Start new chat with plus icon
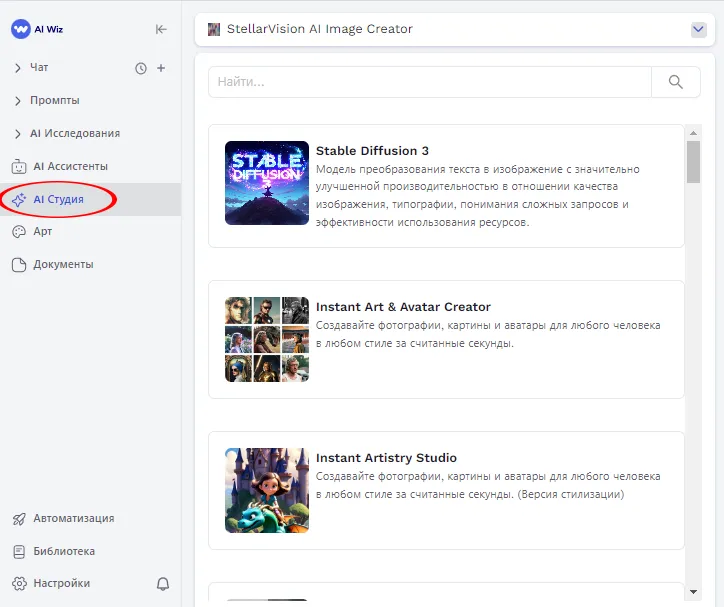Image resolution: width=724 pixels, height=607 pixels. pos(161,68)
